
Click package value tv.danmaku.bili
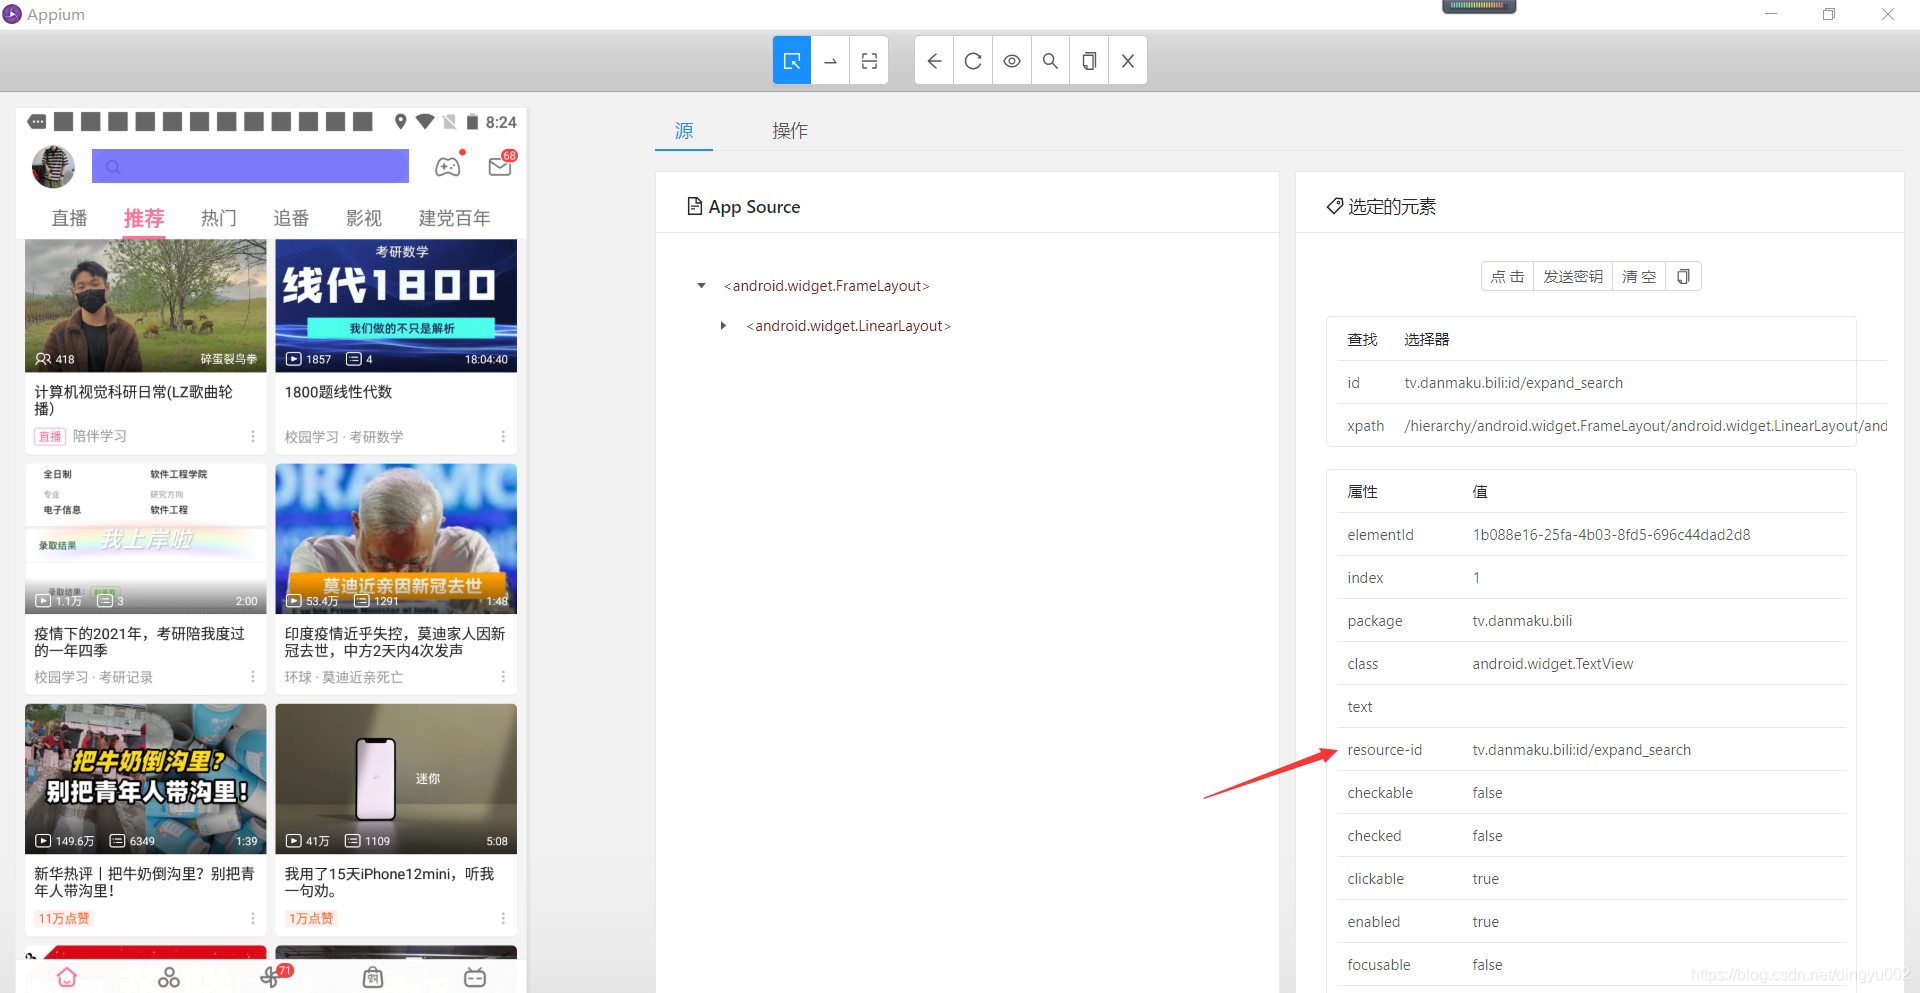[1522, 621]
